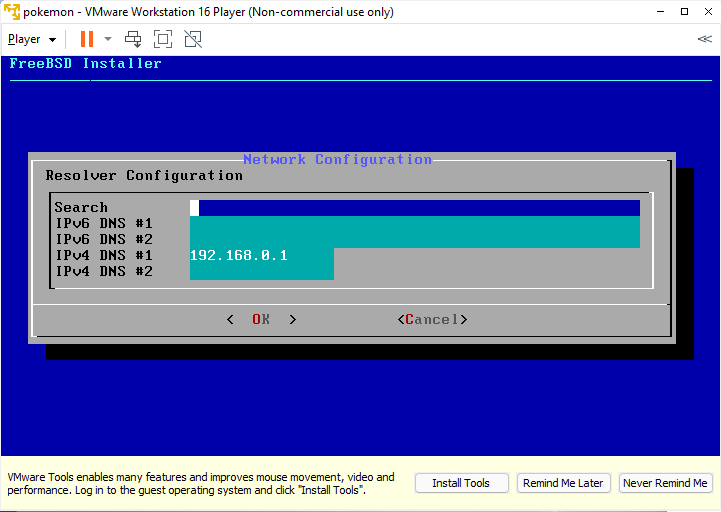Click the Network Configuration title
Screen dimensions: 721x512
(x=338, y=160)
